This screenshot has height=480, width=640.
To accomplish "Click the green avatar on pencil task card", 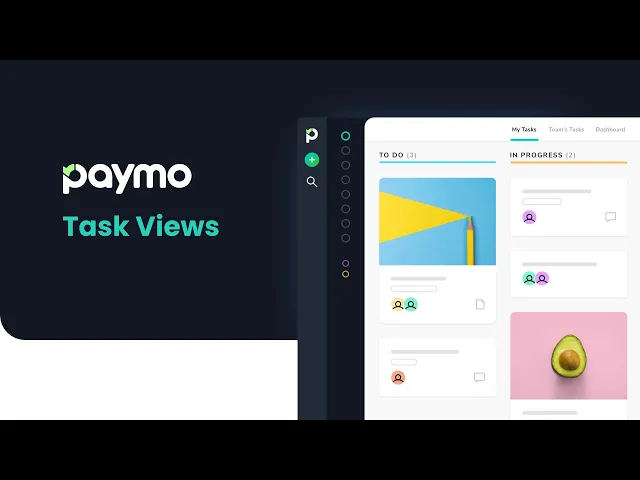I will pyautogui.click(x=411, y=304).
